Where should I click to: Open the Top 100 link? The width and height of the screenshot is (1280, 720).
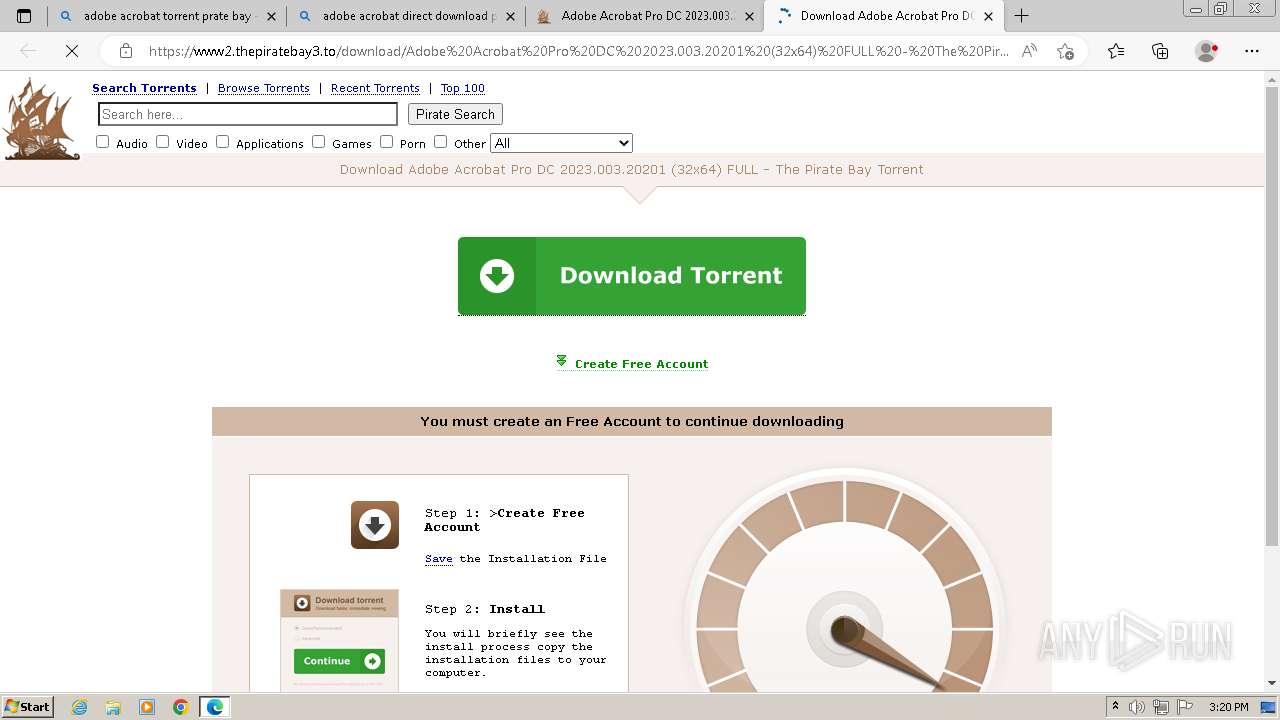coord(463,88)
